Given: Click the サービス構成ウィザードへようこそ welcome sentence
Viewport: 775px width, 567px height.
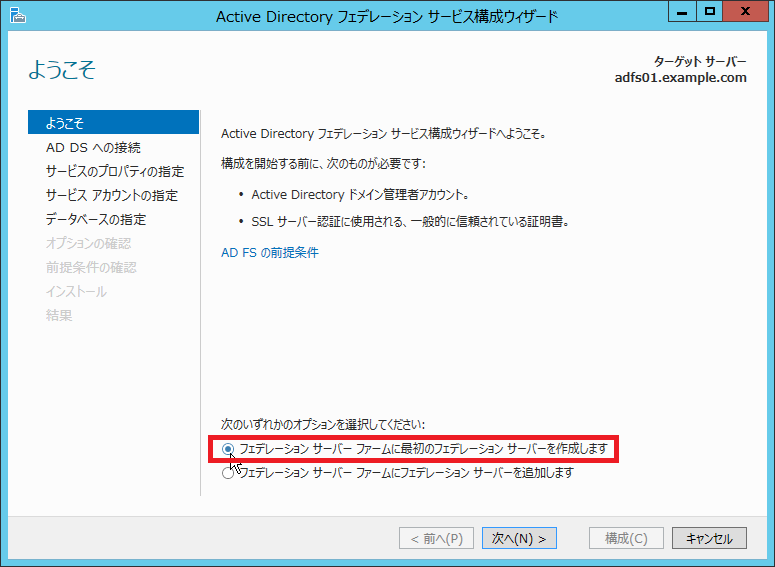Looking at the screenshot, I should point(384,134).
